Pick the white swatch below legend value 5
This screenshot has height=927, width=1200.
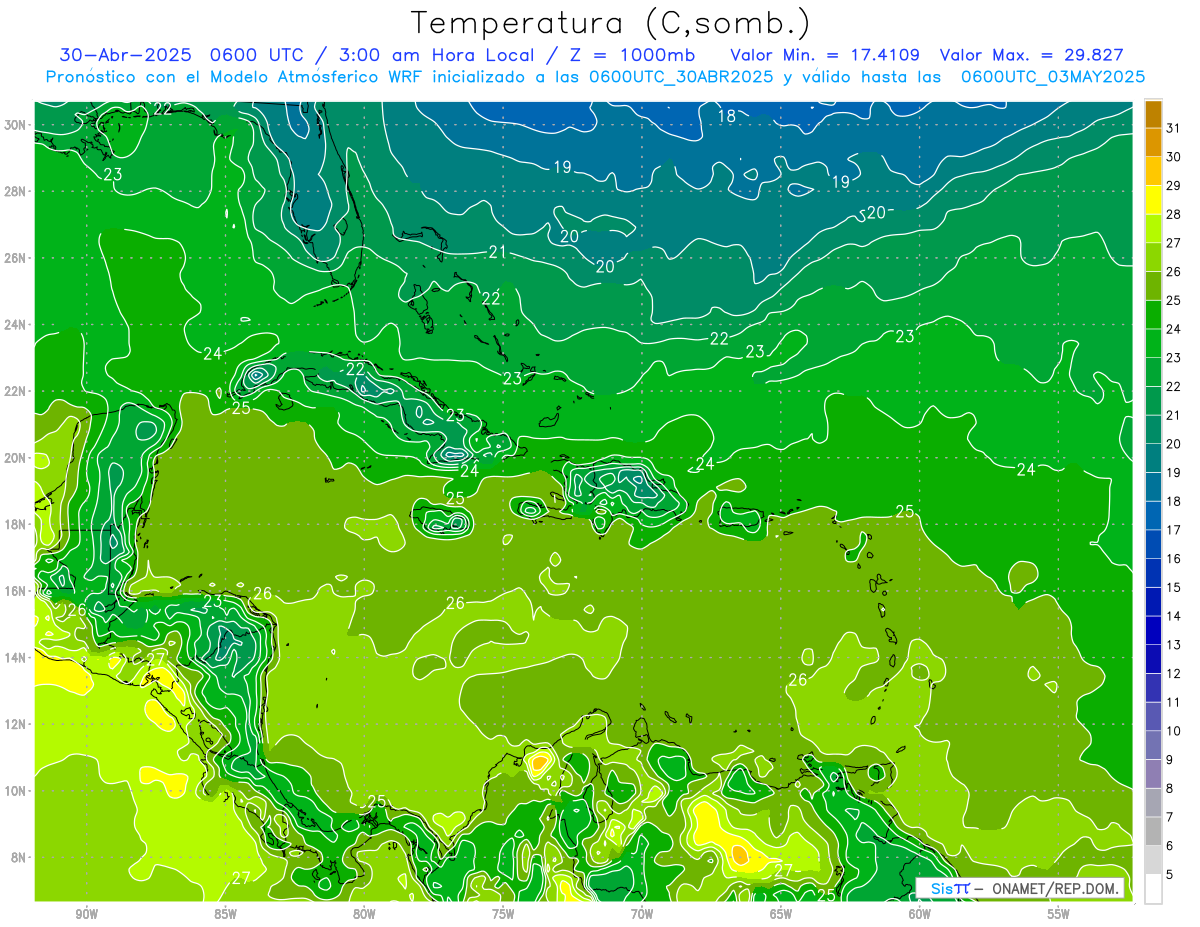click(x=1153, y=889)
